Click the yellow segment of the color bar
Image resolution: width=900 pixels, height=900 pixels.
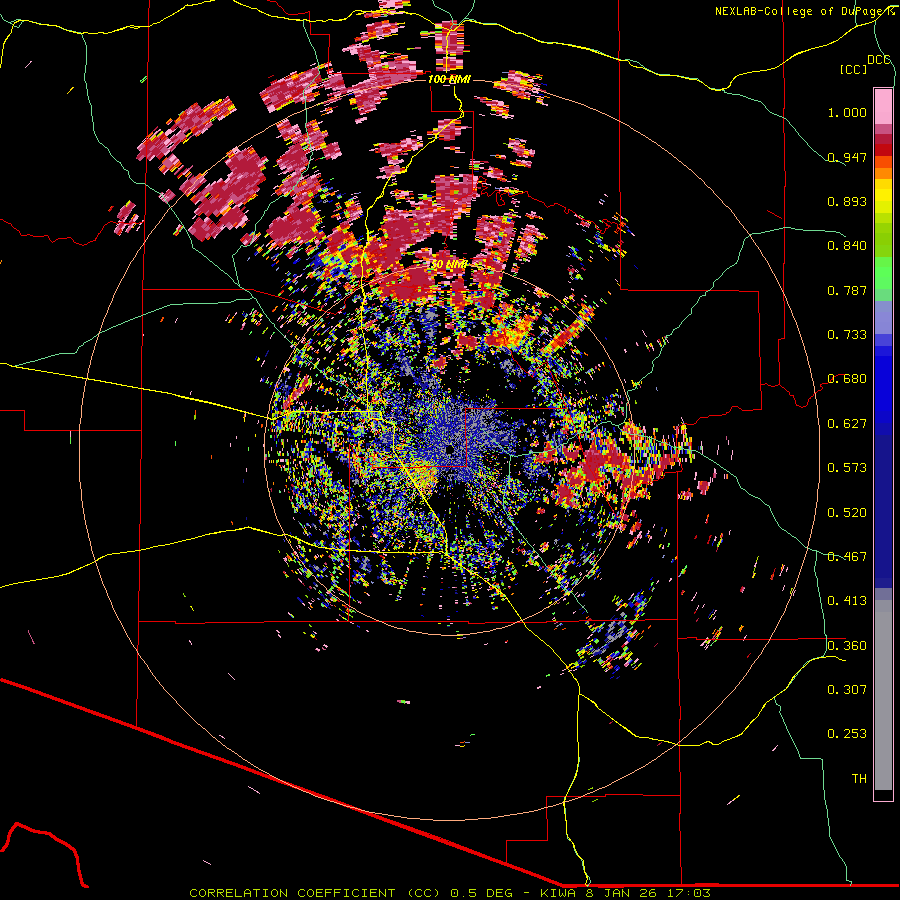point(883,197)
